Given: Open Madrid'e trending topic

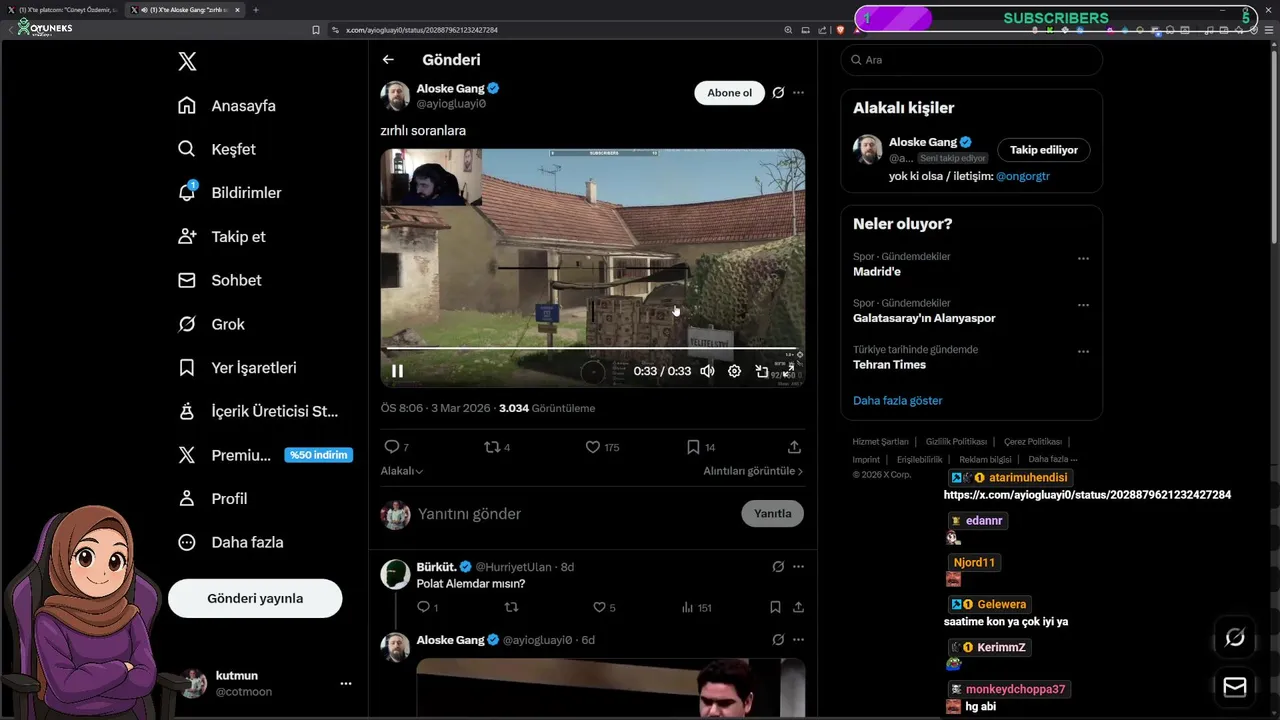Looking at the screenshot, I should tap(877, 272).
